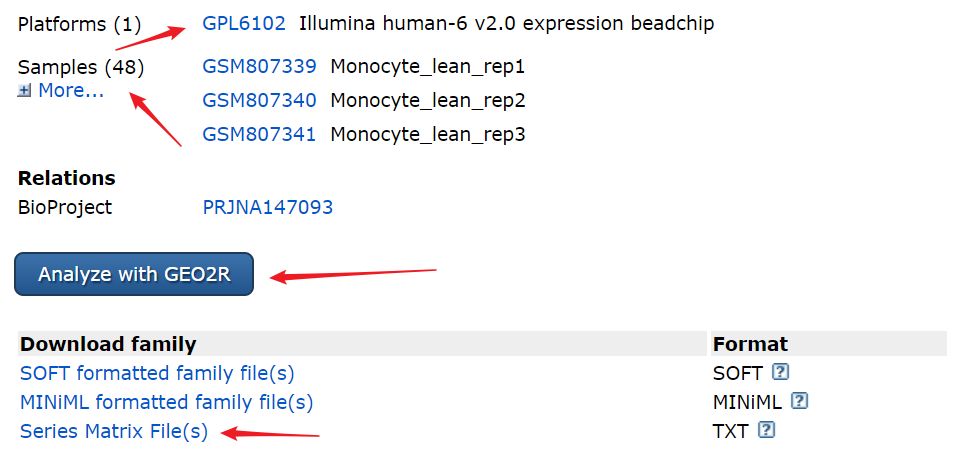Expand the Samples list via More...

[x=71, y=91]
